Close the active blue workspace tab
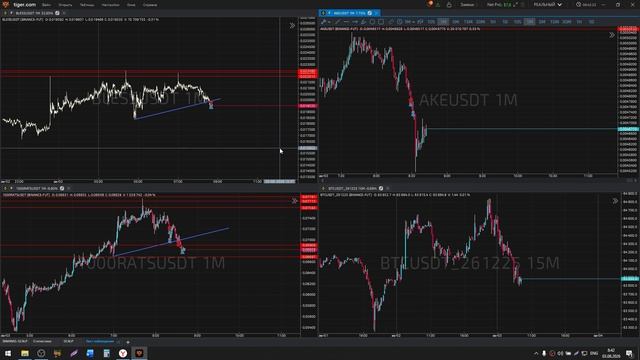This screenshot has width=640, height=360. pos(119,341)
